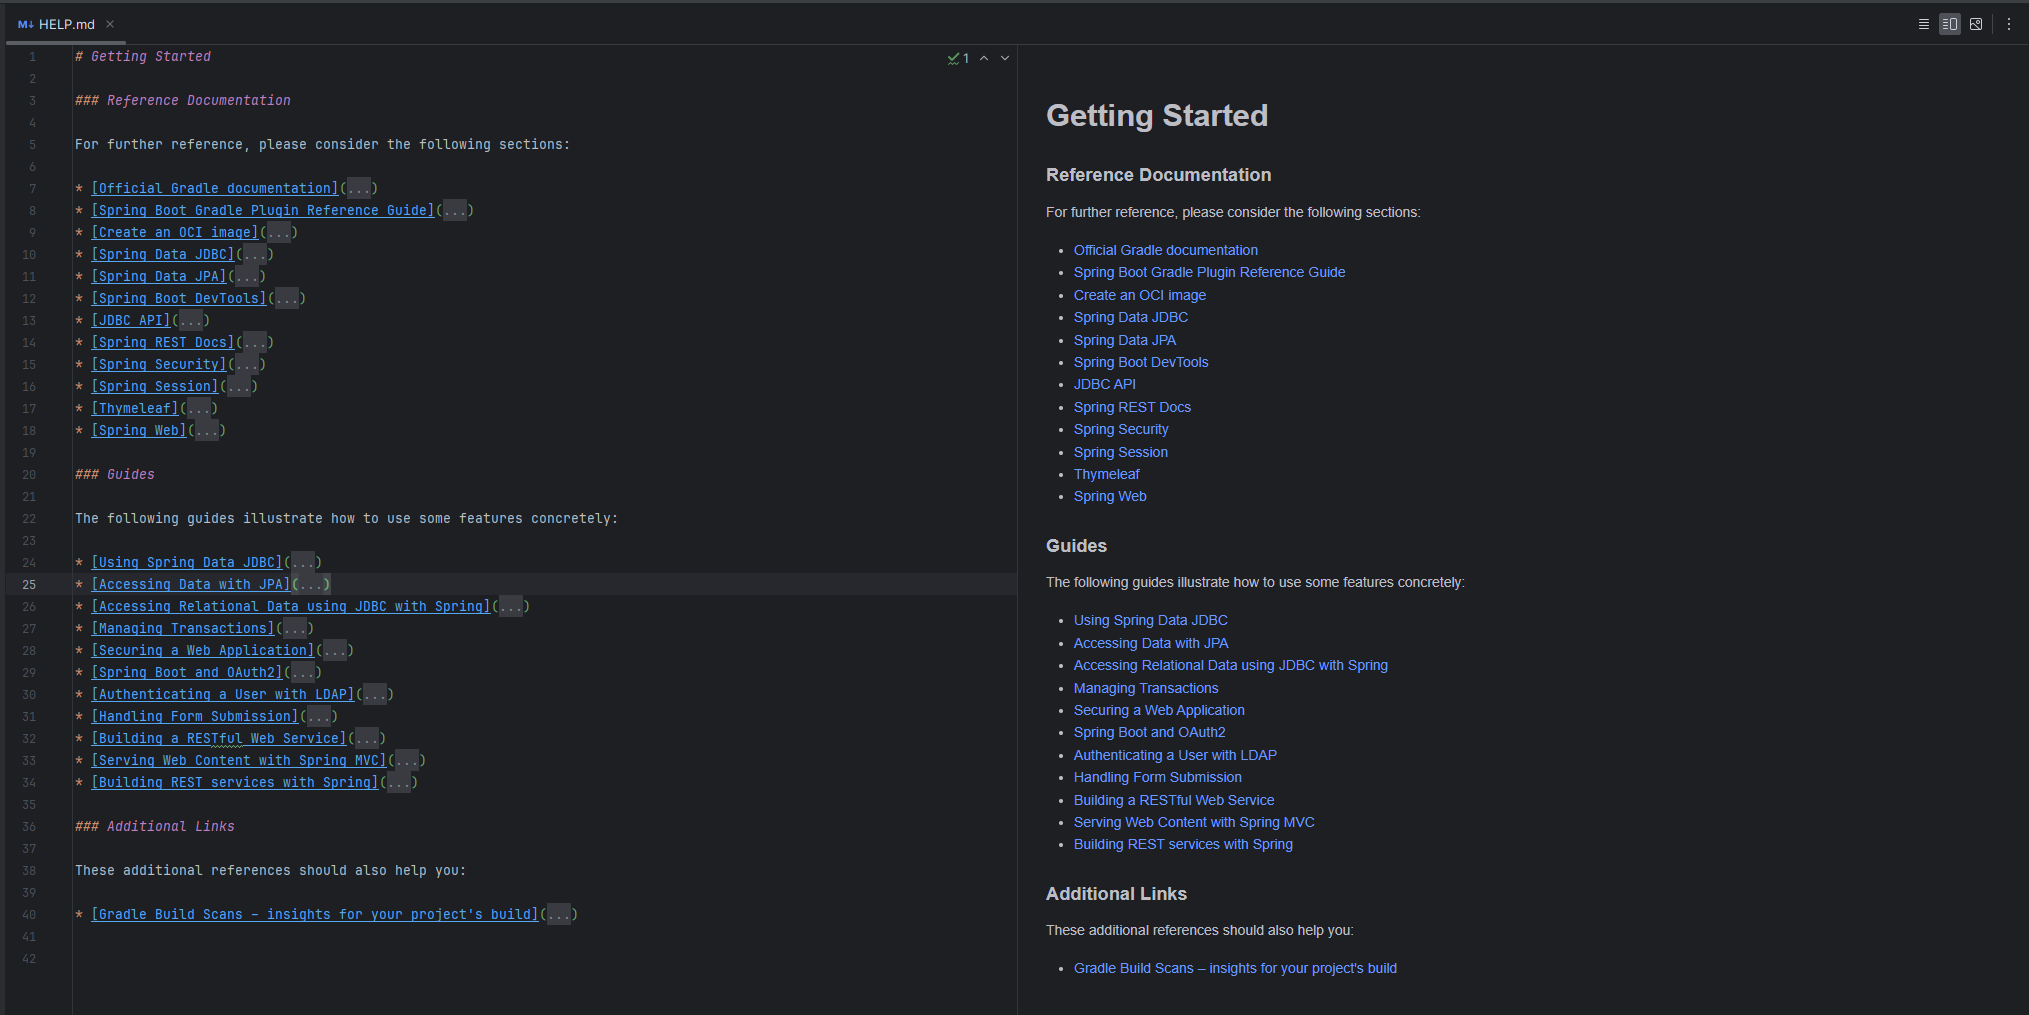Expand folded URL after Gradle Build Scans link
The width and height of the screenshot is (2029, 1015).
coord(559,914)
